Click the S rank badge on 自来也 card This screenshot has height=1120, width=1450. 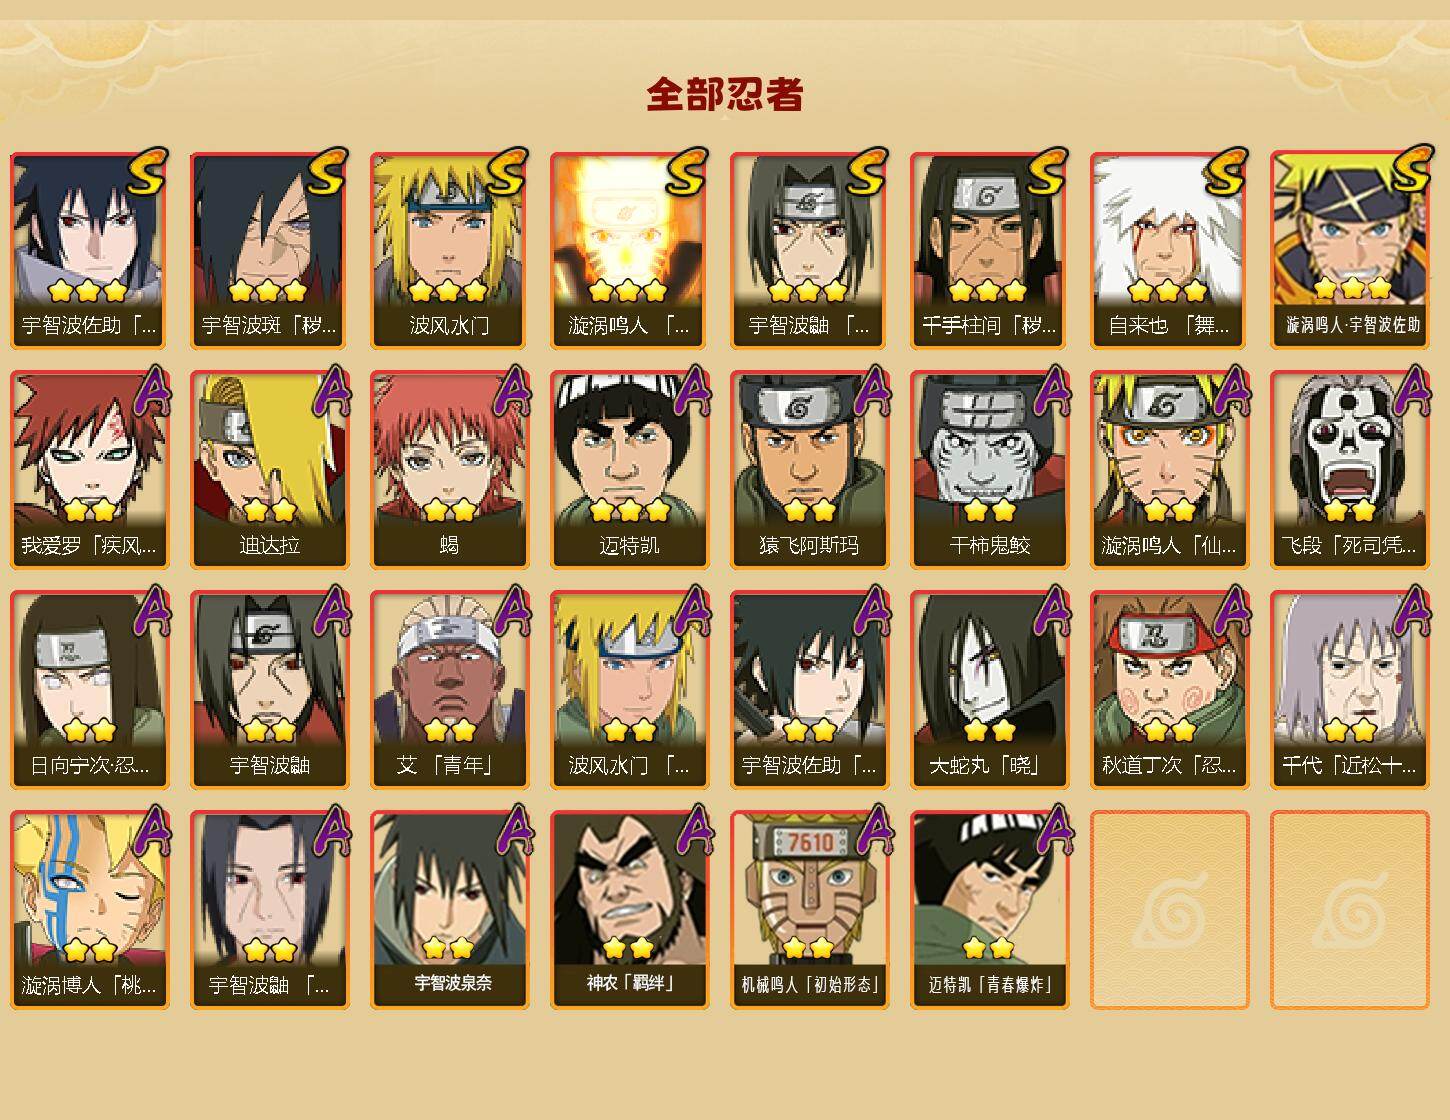pyautogui.click(x=1225, y=172)
